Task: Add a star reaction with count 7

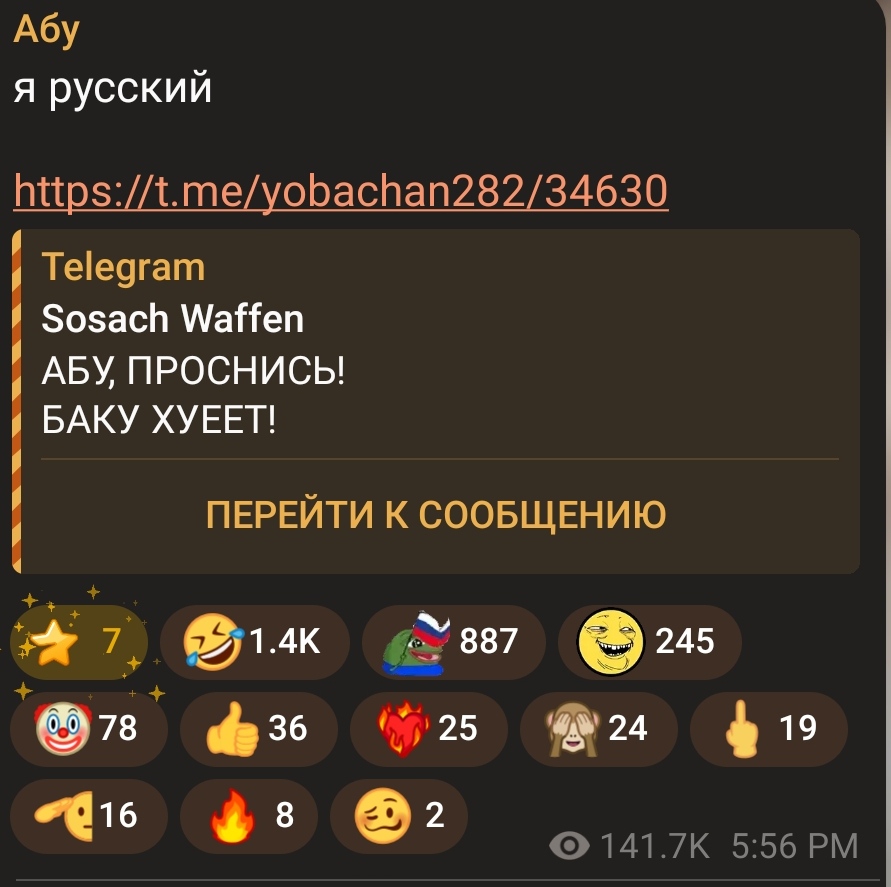Action: (x=79, y=642)
